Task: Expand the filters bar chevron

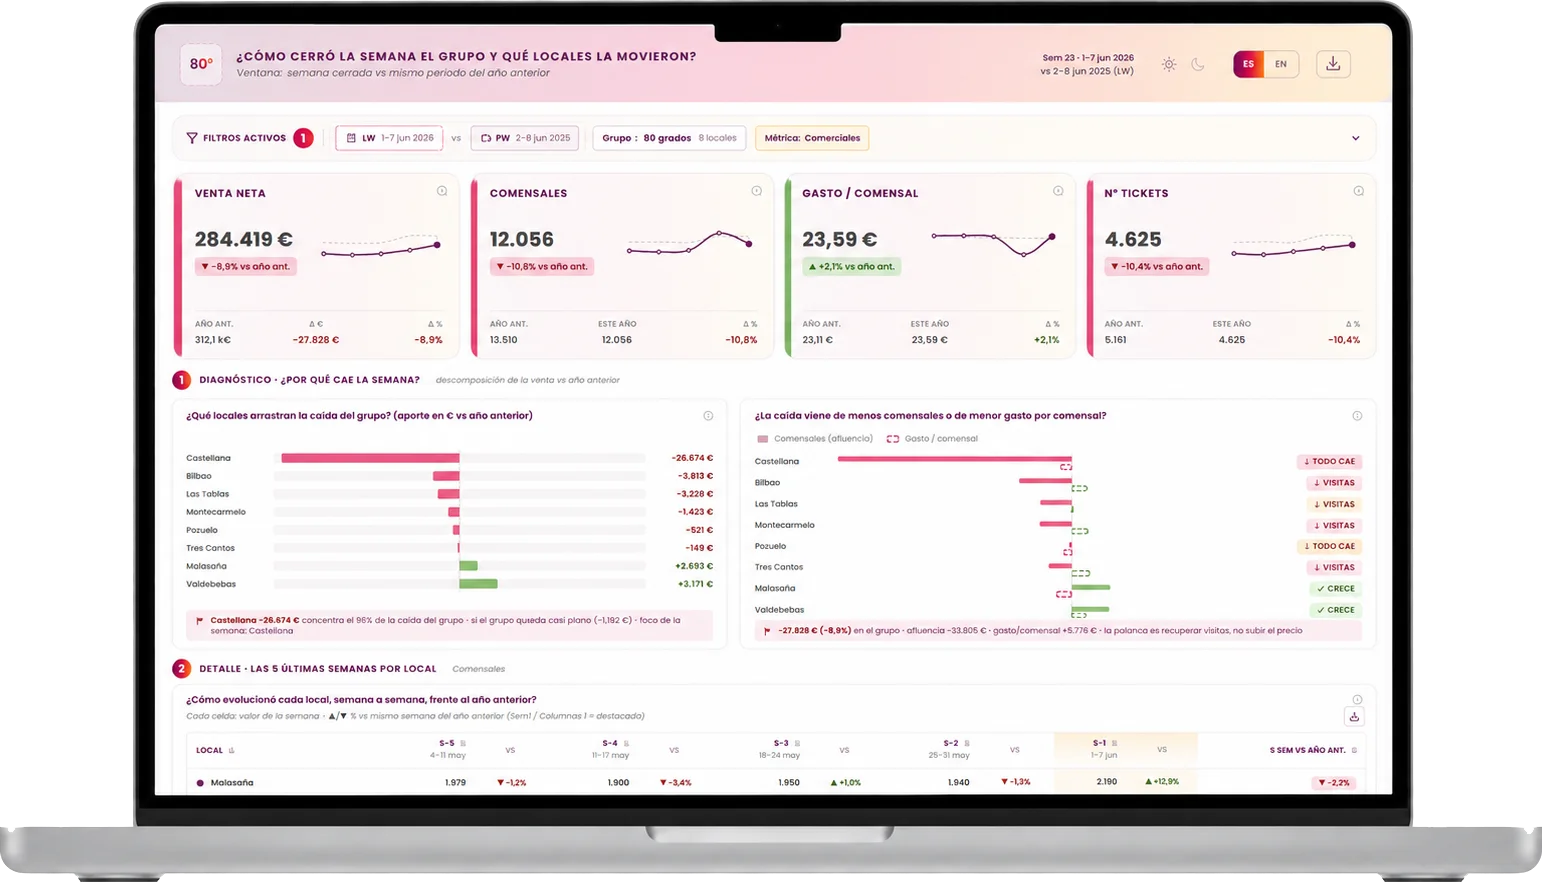Action: pyautogui.click(x=1355, y=138)
